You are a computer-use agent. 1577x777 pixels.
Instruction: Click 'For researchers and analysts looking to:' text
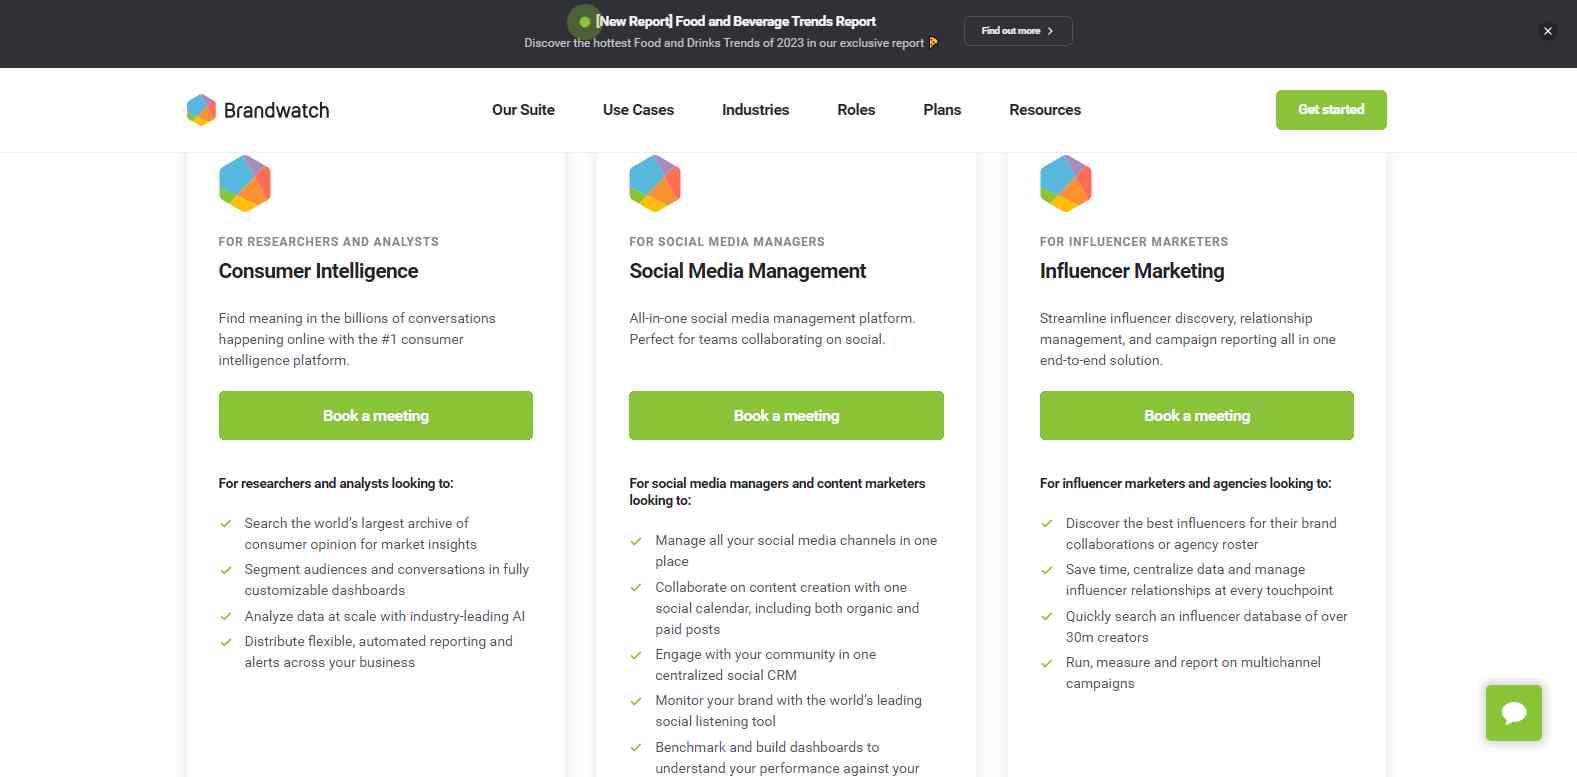pos(336,483)
